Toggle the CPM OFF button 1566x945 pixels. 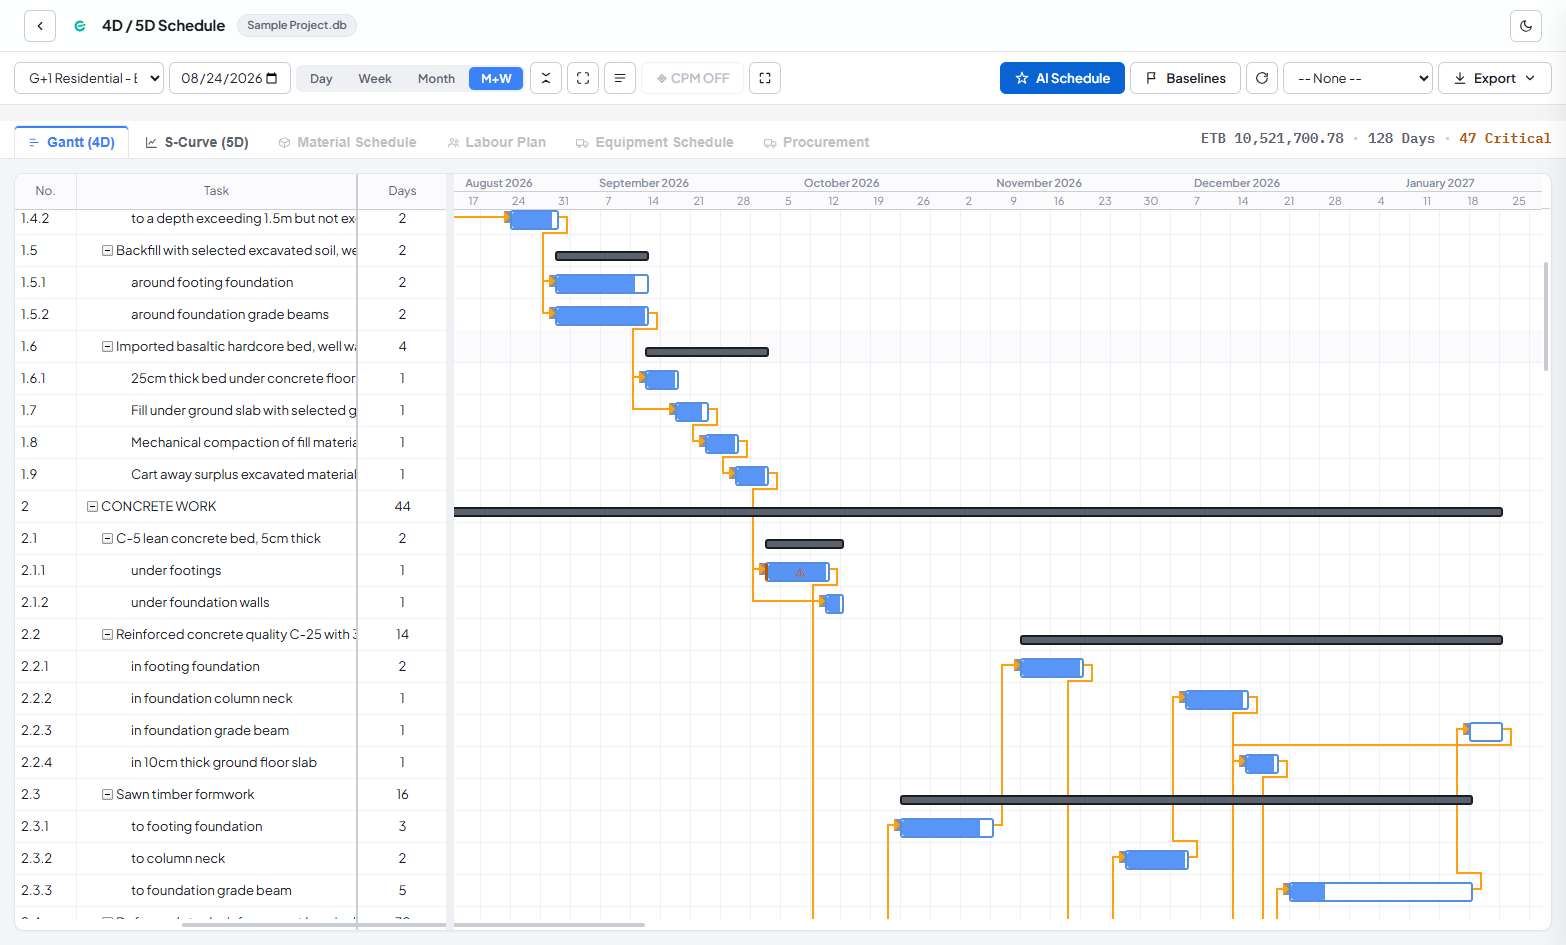click(x=693, y=78)
